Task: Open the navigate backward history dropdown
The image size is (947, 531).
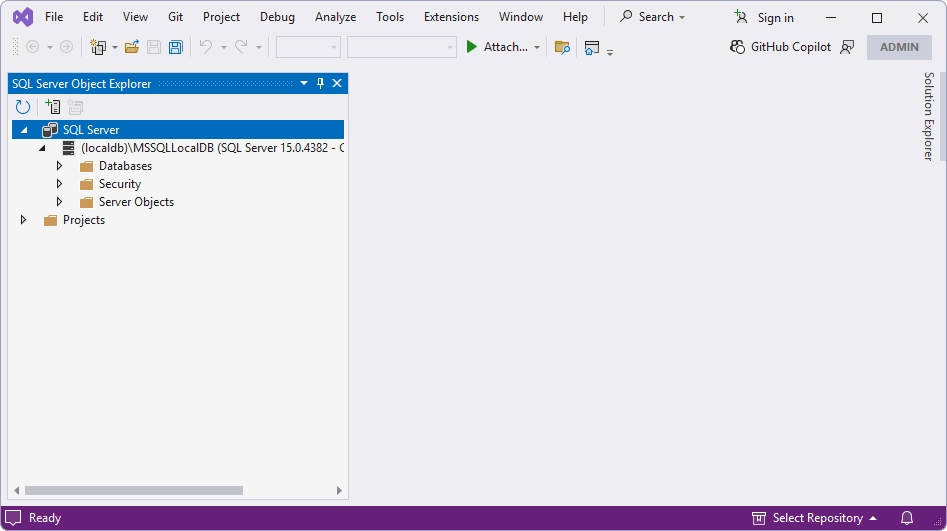Action: [50, 47]
